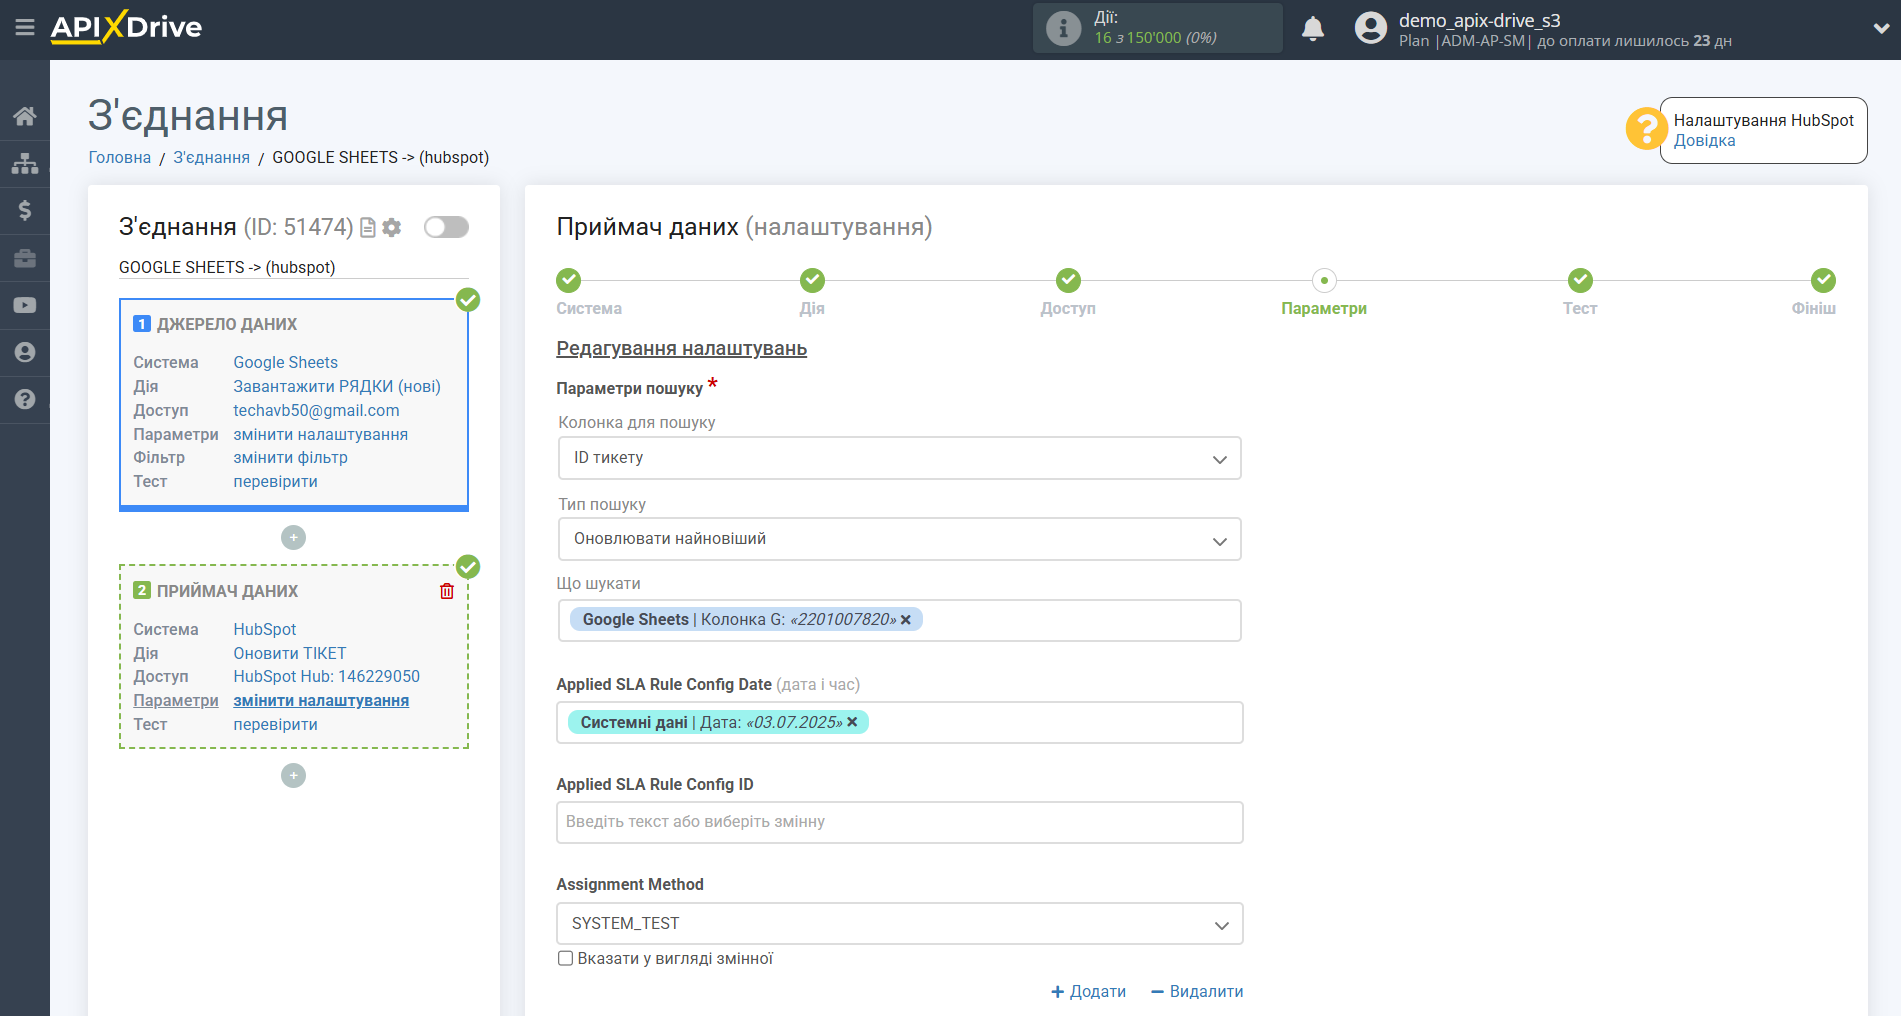Click the Google Sheets system link
Screen dimensions: 1901x1016
point(286,363)
